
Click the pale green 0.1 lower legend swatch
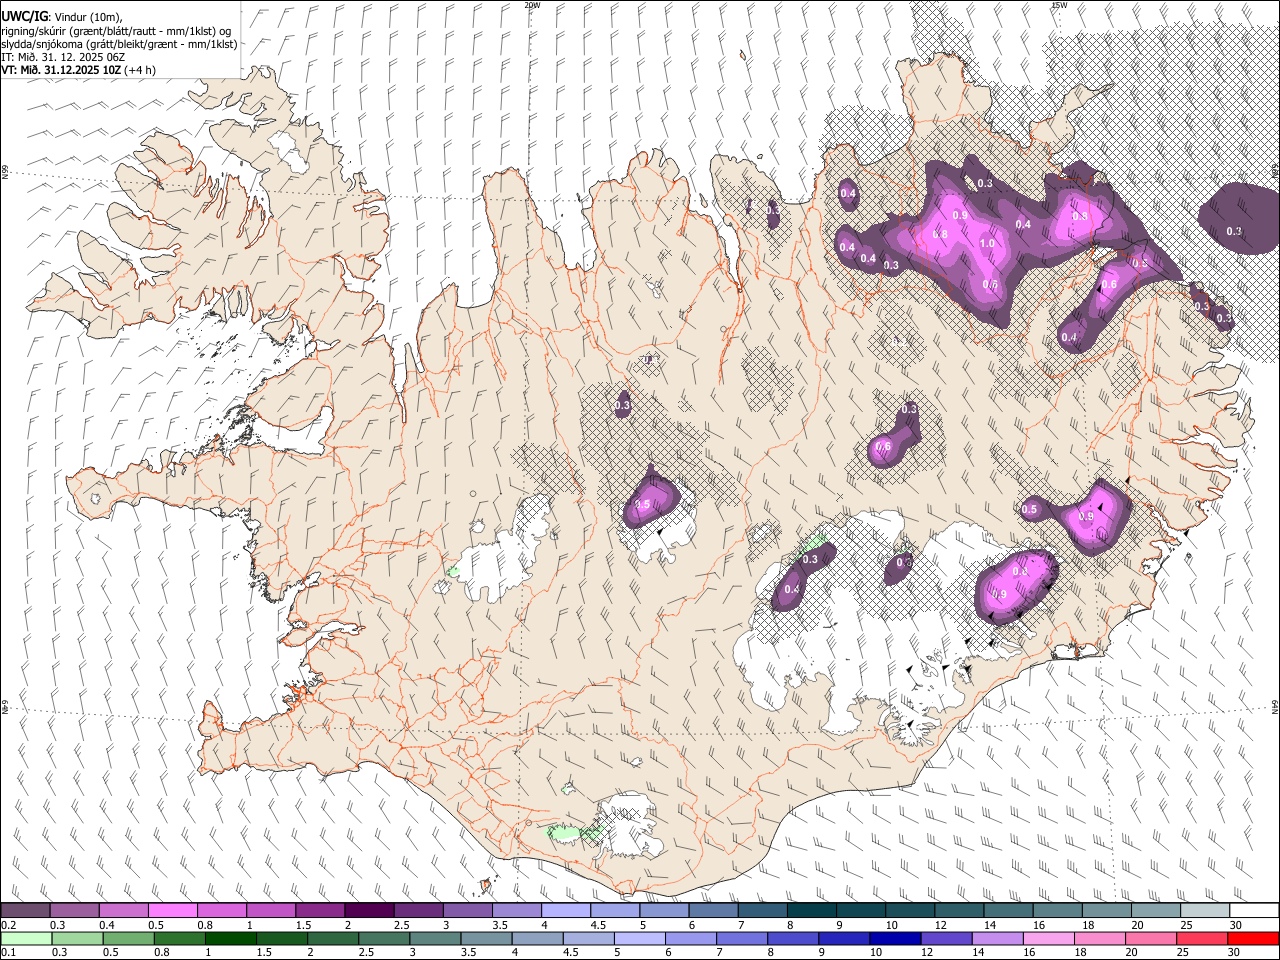(27, 938)
